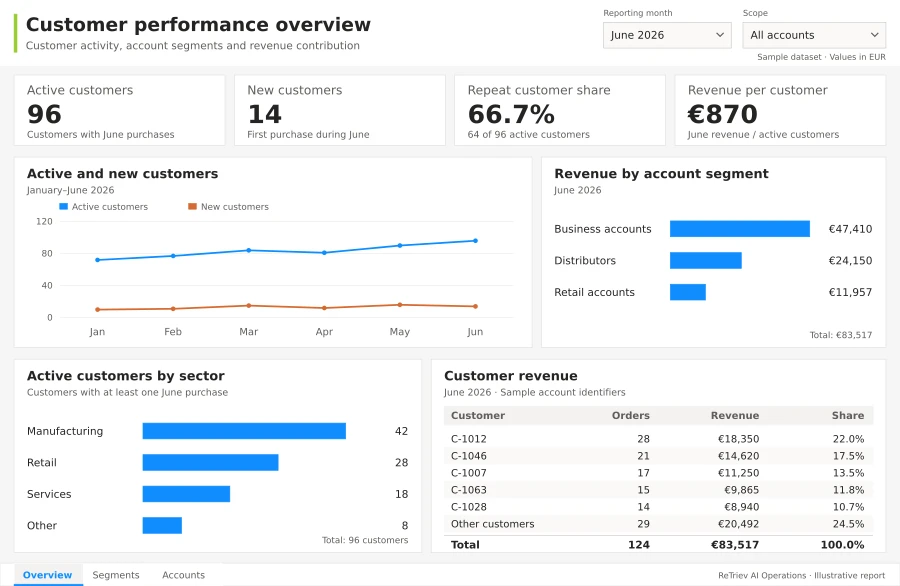Click the €47,410 Business accounts value
The width and height of the screenshot is (900, 586).
click(850, 228)
